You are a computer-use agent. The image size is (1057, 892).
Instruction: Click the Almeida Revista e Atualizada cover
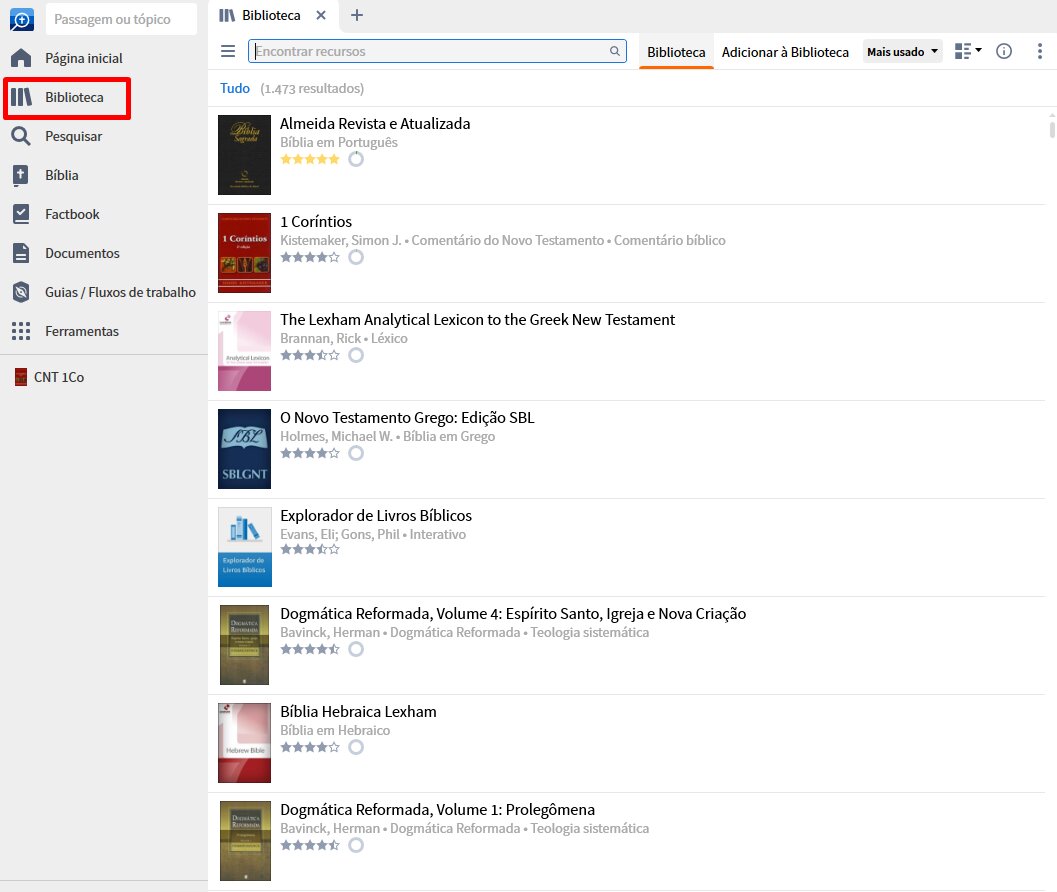pyautogui.click(x=245, y=155)
